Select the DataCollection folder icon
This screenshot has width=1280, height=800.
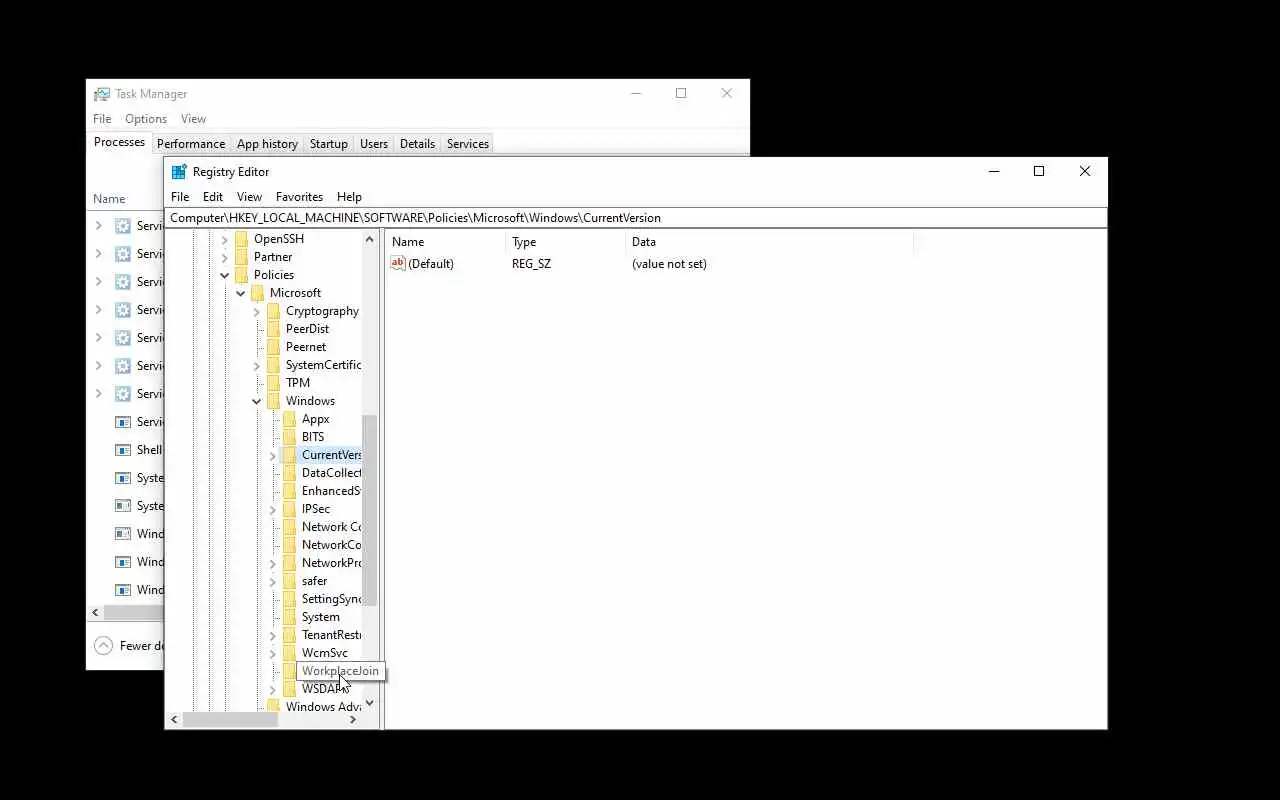(289, 473)
